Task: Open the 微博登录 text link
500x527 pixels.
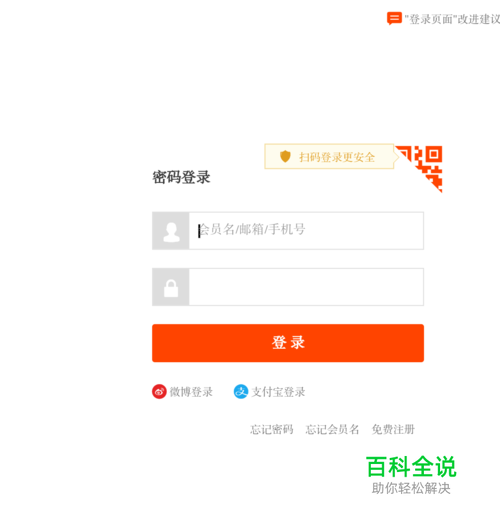Action: pos(191,392)
